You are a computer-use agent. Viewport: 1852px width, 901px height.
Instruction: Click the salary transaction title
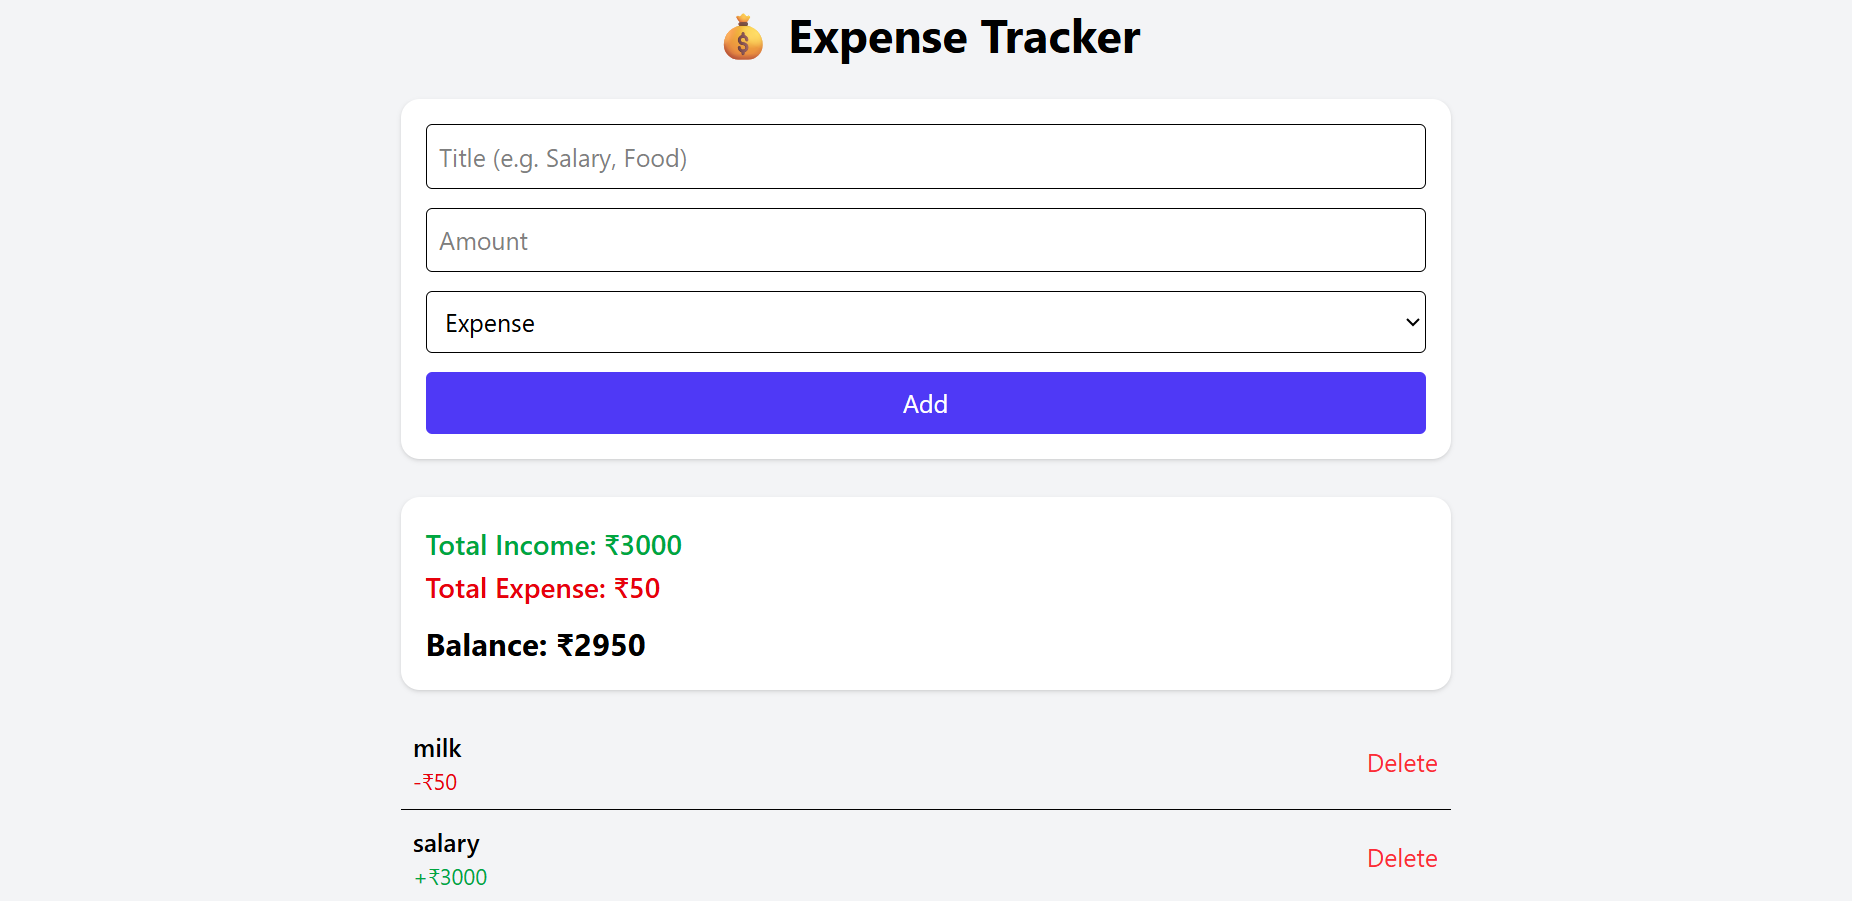coord(446,843)
